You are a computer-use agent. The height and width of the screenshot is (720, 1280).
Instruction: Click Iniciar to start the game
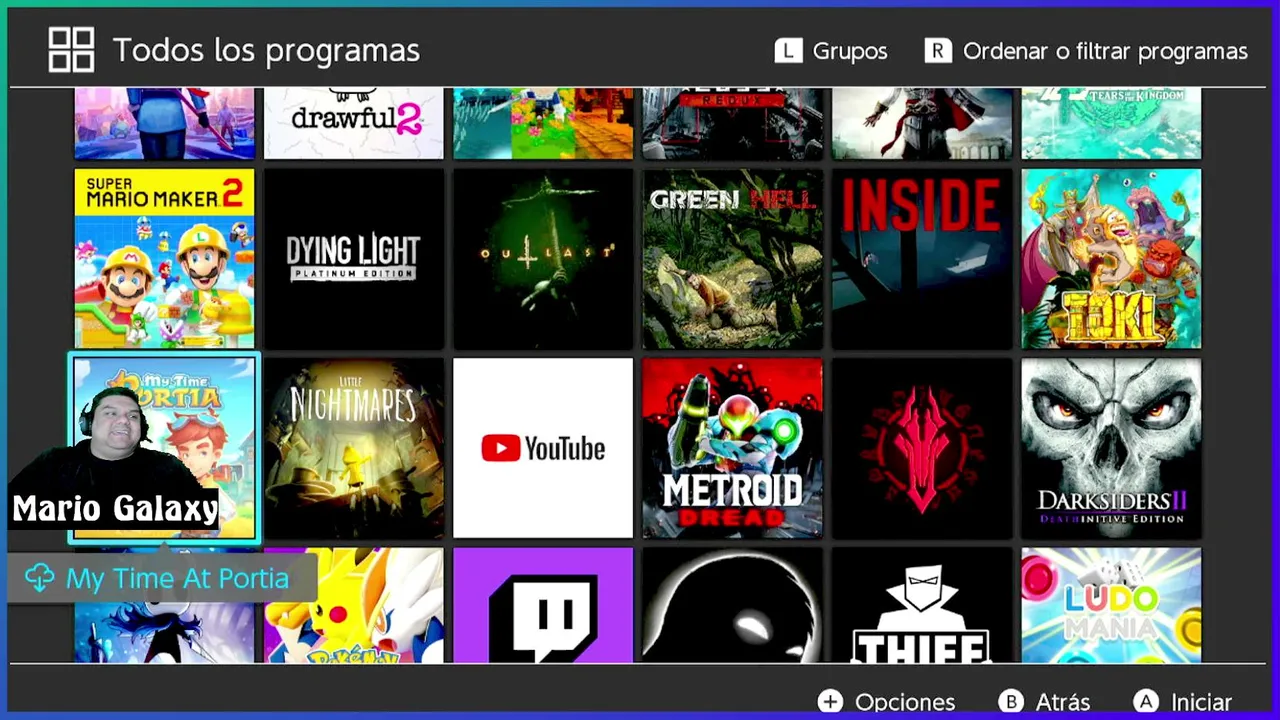click(1201, 702)
